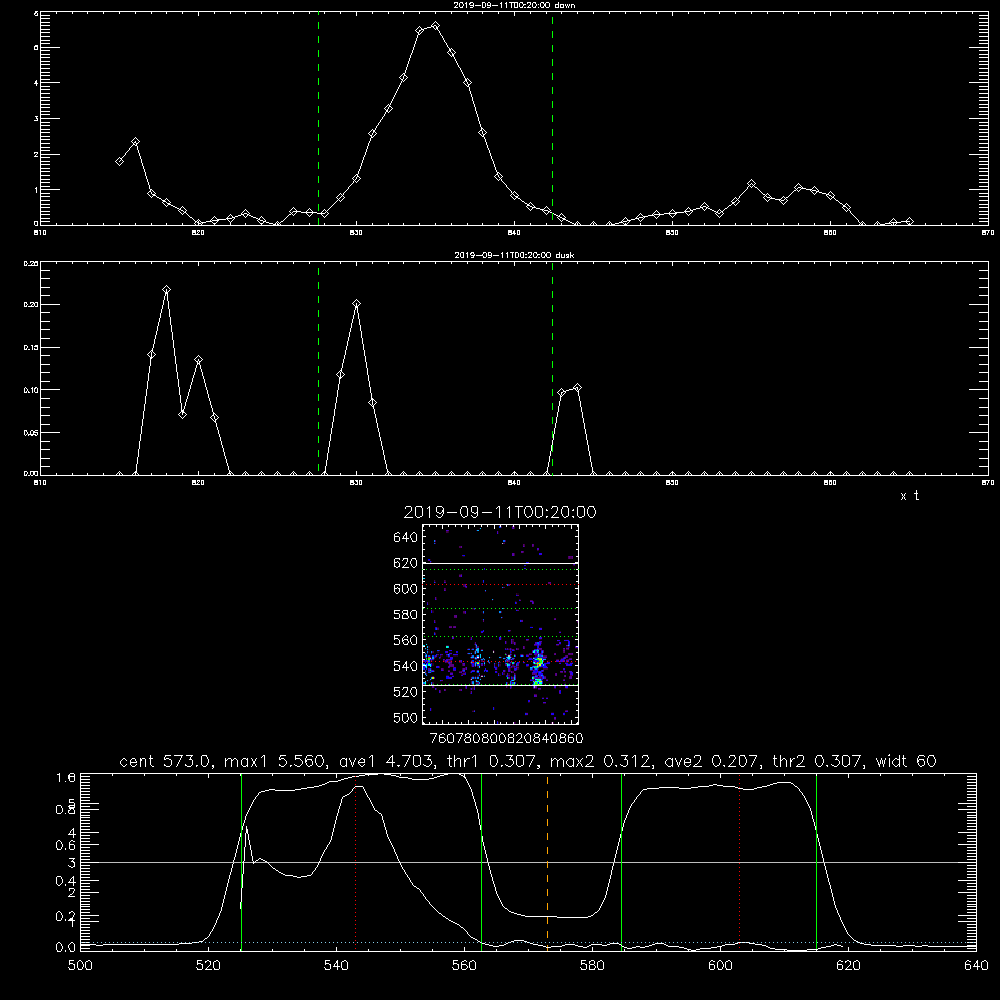The image size is (1000, 1000).
Task: Click the "640" label on heatmap y-axis
Action: pos(405,537)
